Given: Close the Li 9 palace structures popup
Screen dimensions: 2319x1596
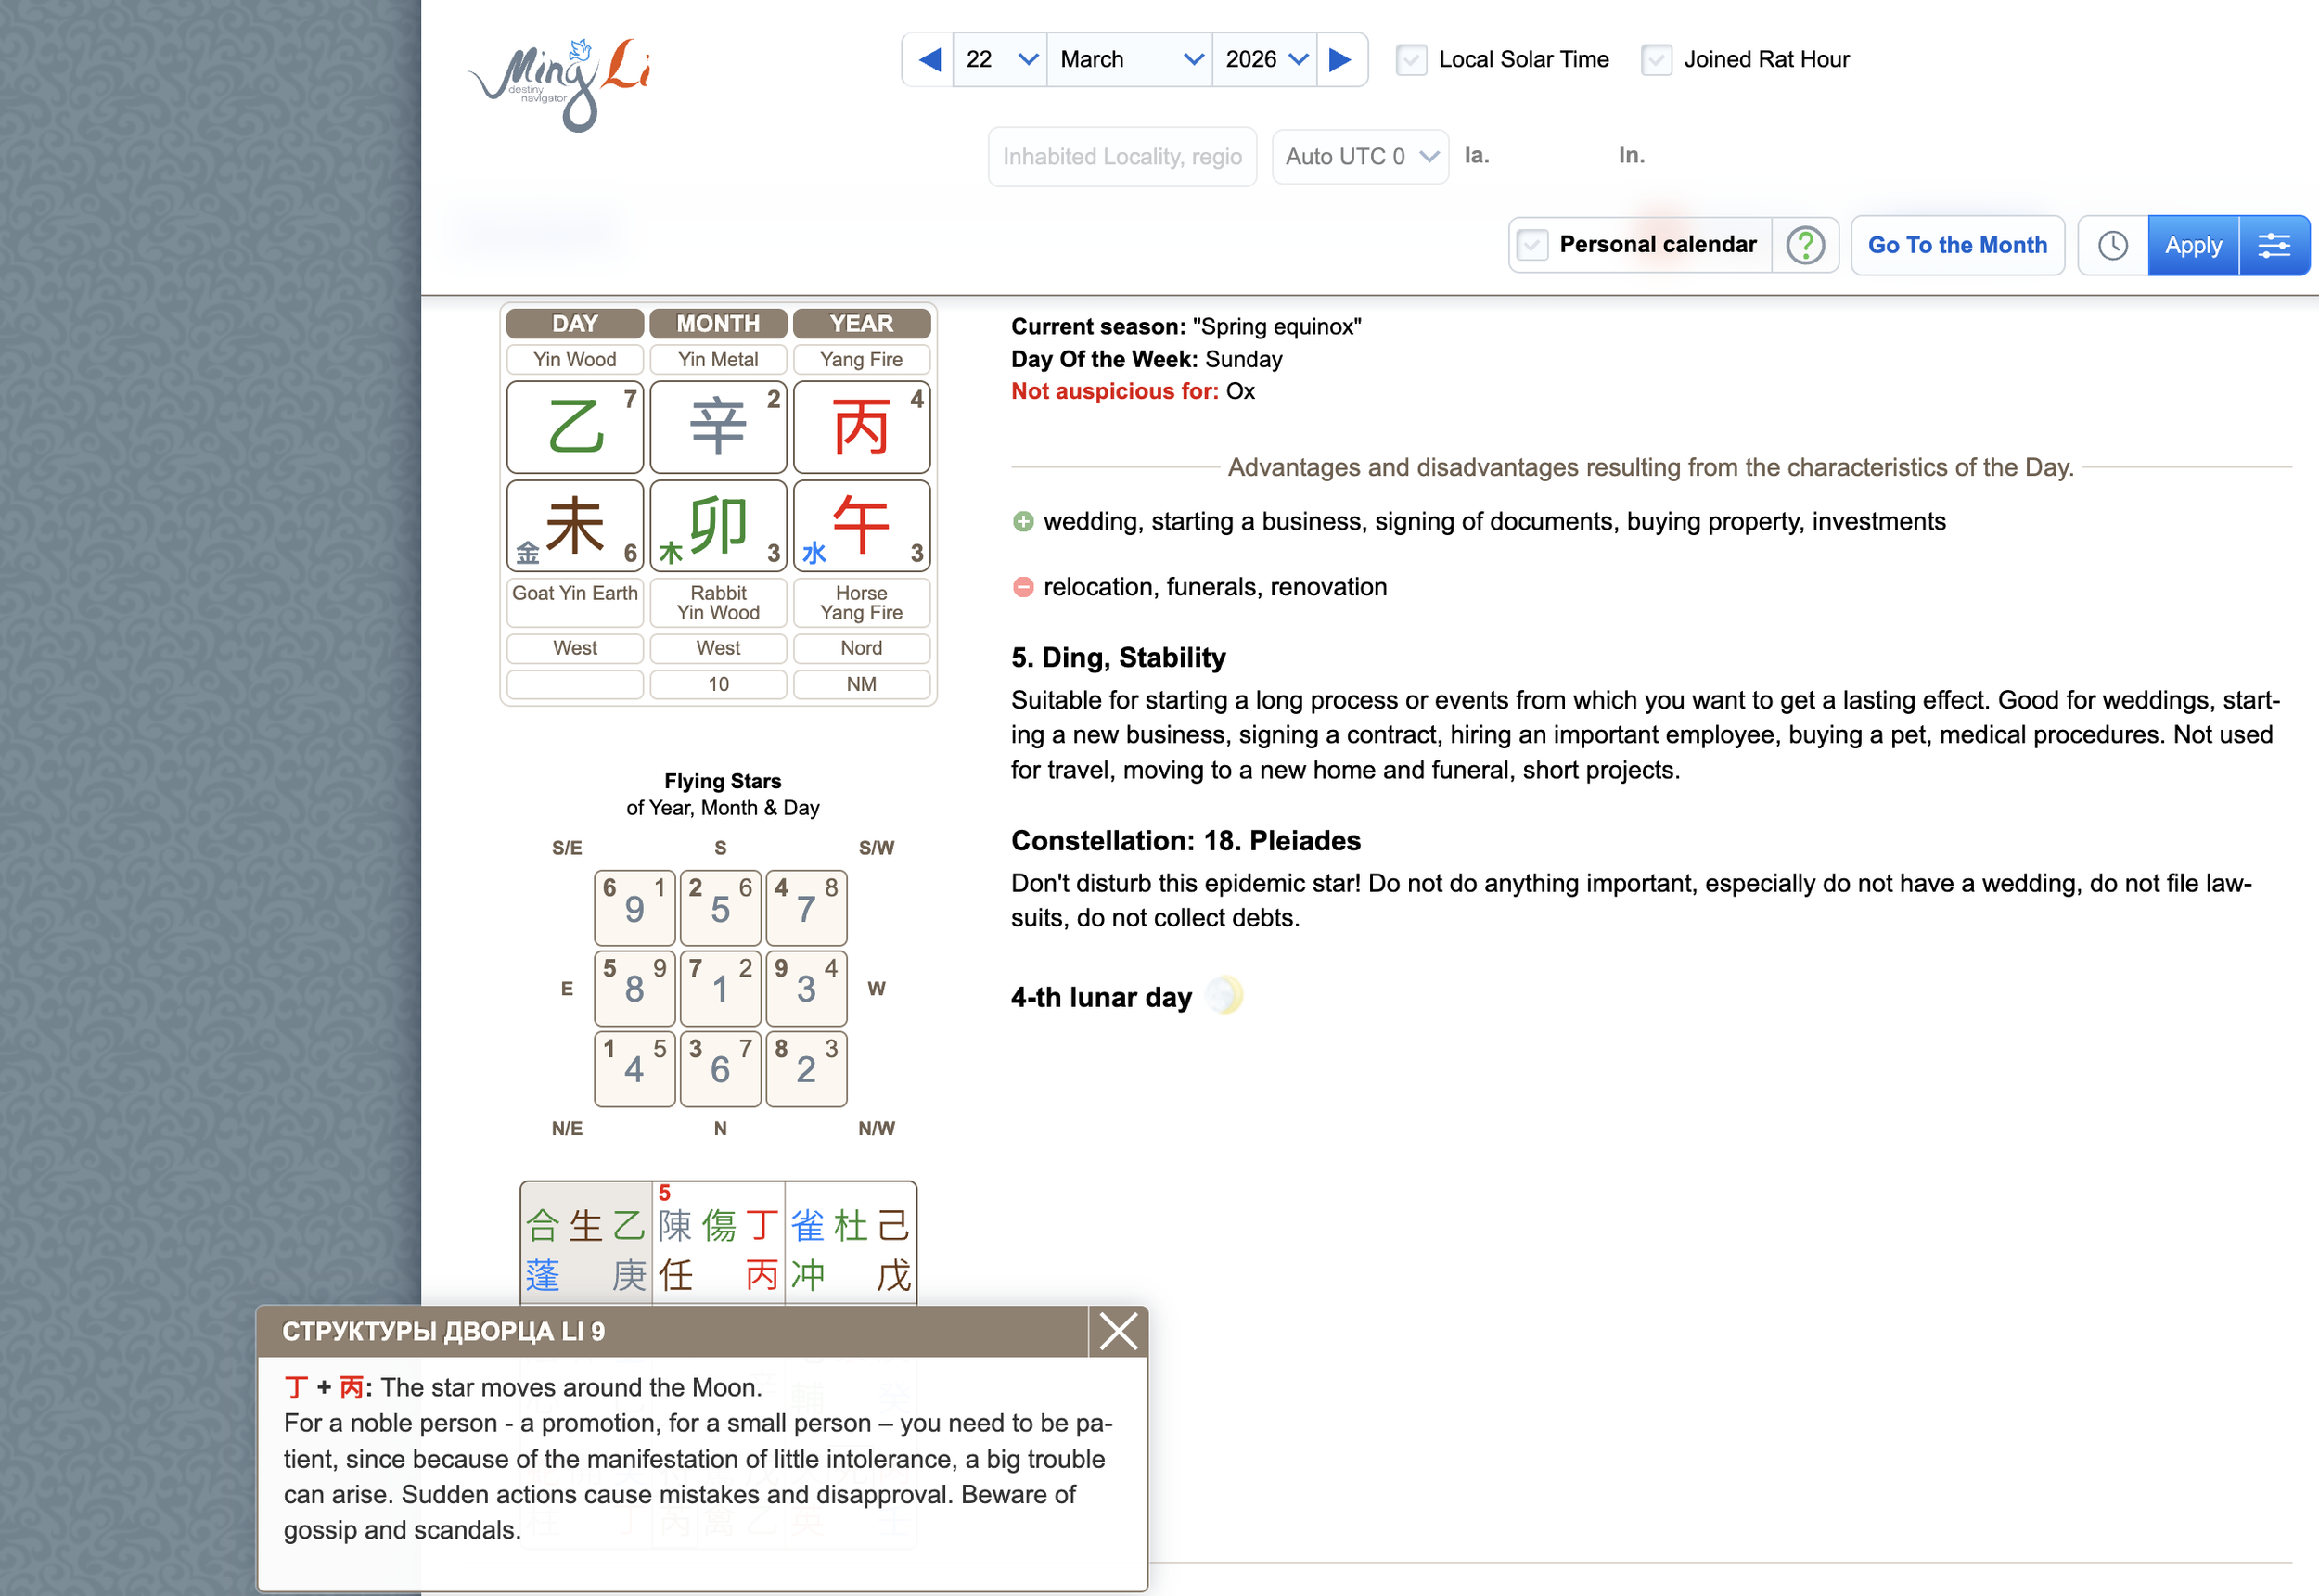Looking at the screenshot, I should click(1117, 1331).
